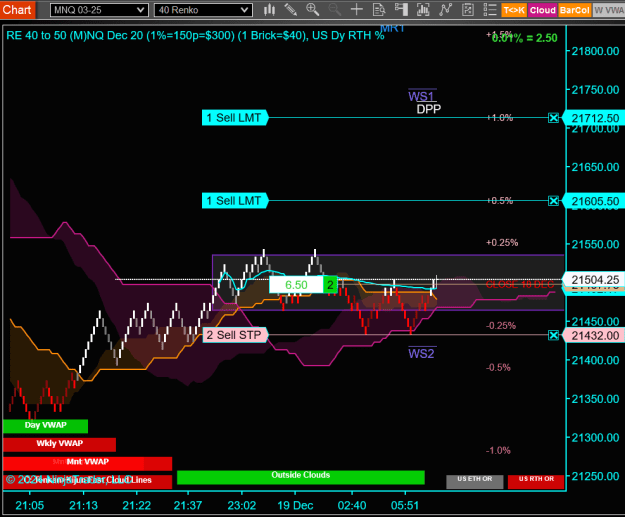Open the strategies clipboard icon
The width and height of the screenshot is (625, 517).
tap(468, 10)
